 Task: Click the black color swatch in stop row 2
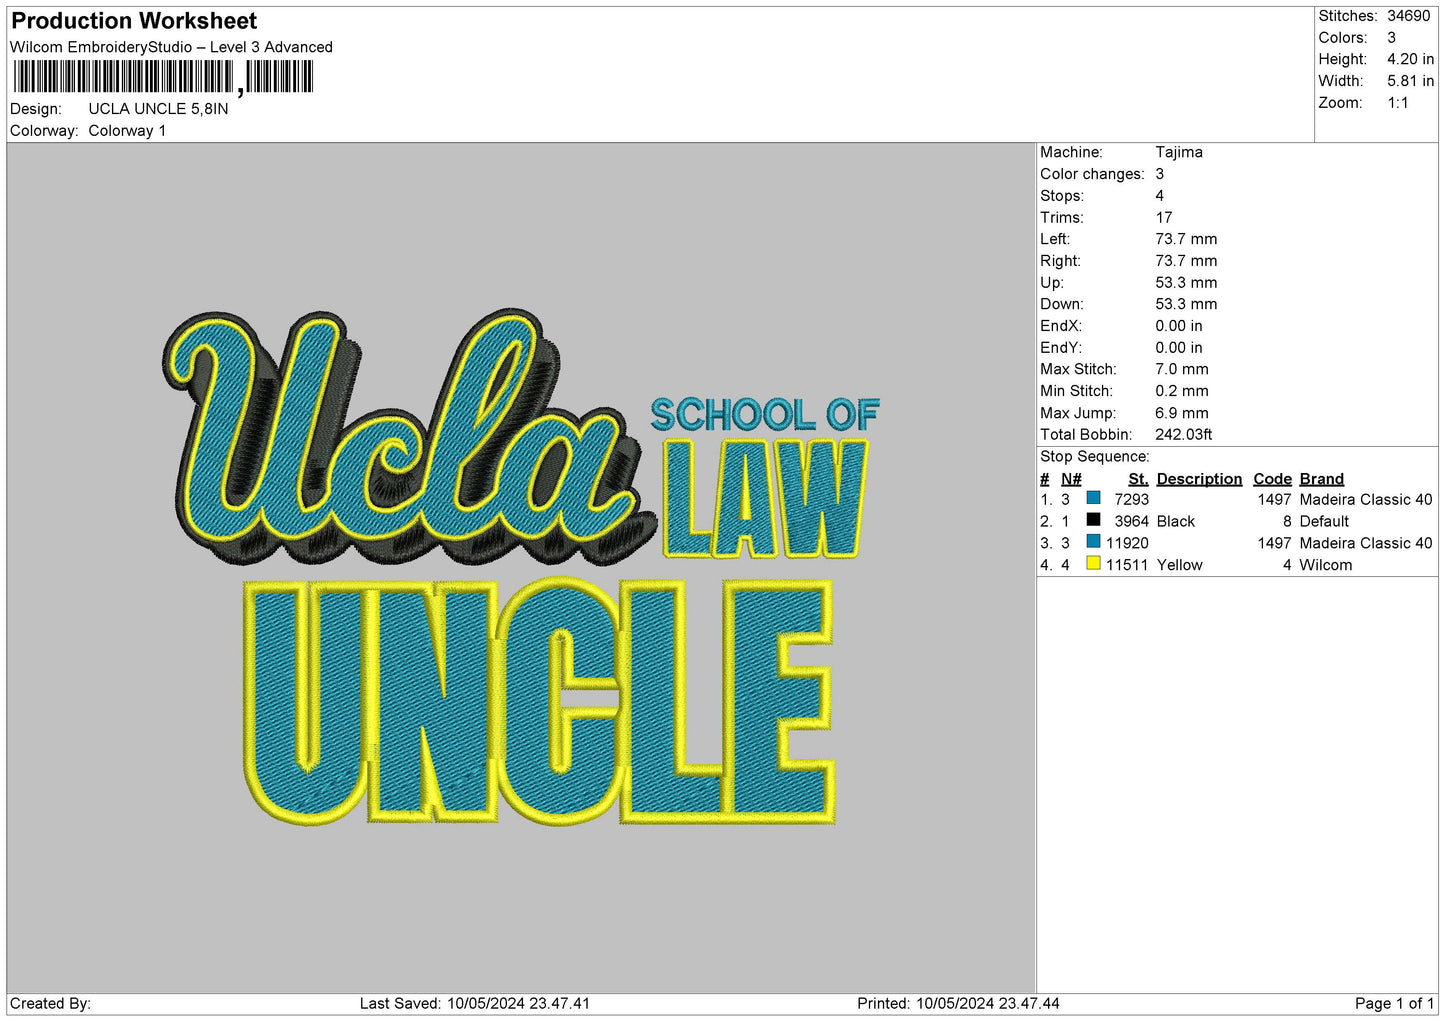[x=1093, y=520]
